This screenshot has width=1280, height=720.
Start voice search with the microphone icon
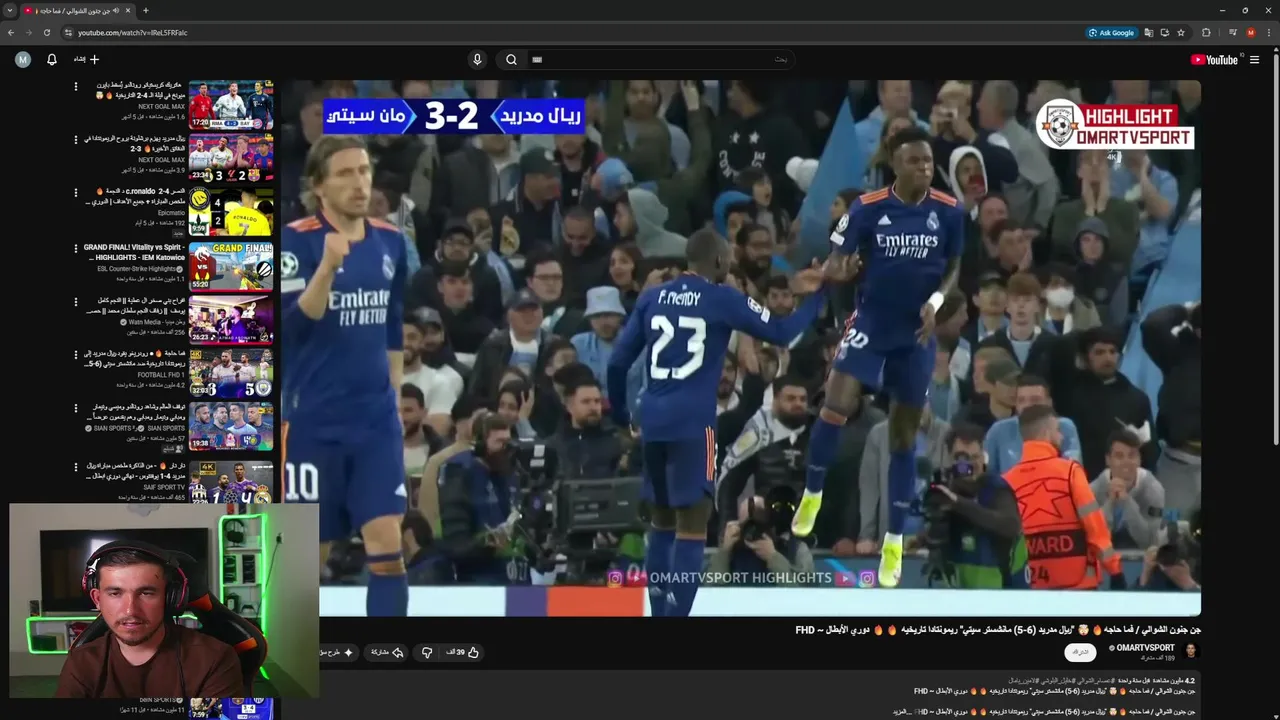tap(477, 60)
